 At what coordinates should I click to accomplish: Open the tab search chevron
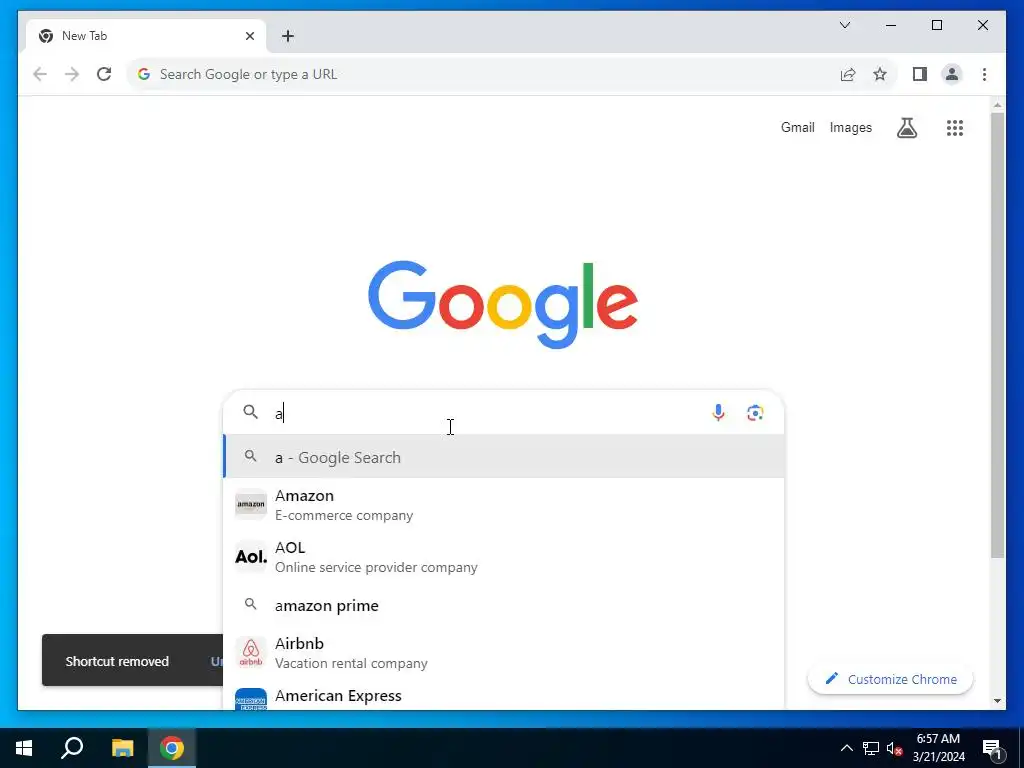pos(844,25)
